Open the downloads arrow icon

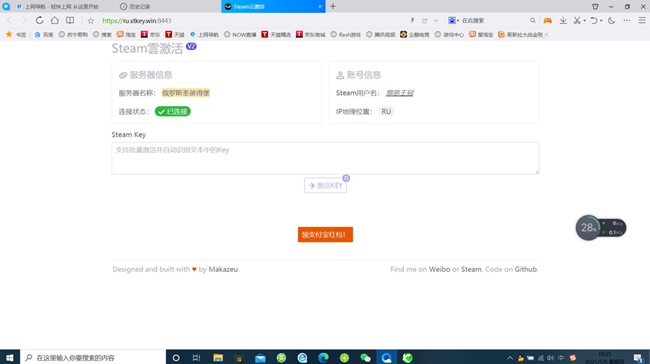pos(563,20)
